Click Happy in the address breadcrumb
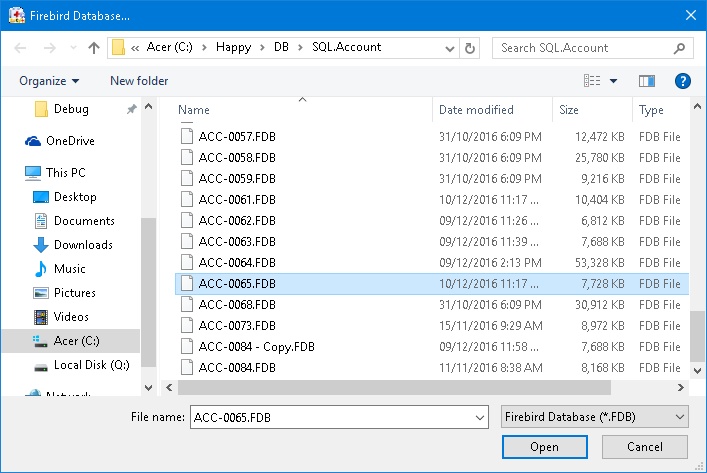 [233, 47]
